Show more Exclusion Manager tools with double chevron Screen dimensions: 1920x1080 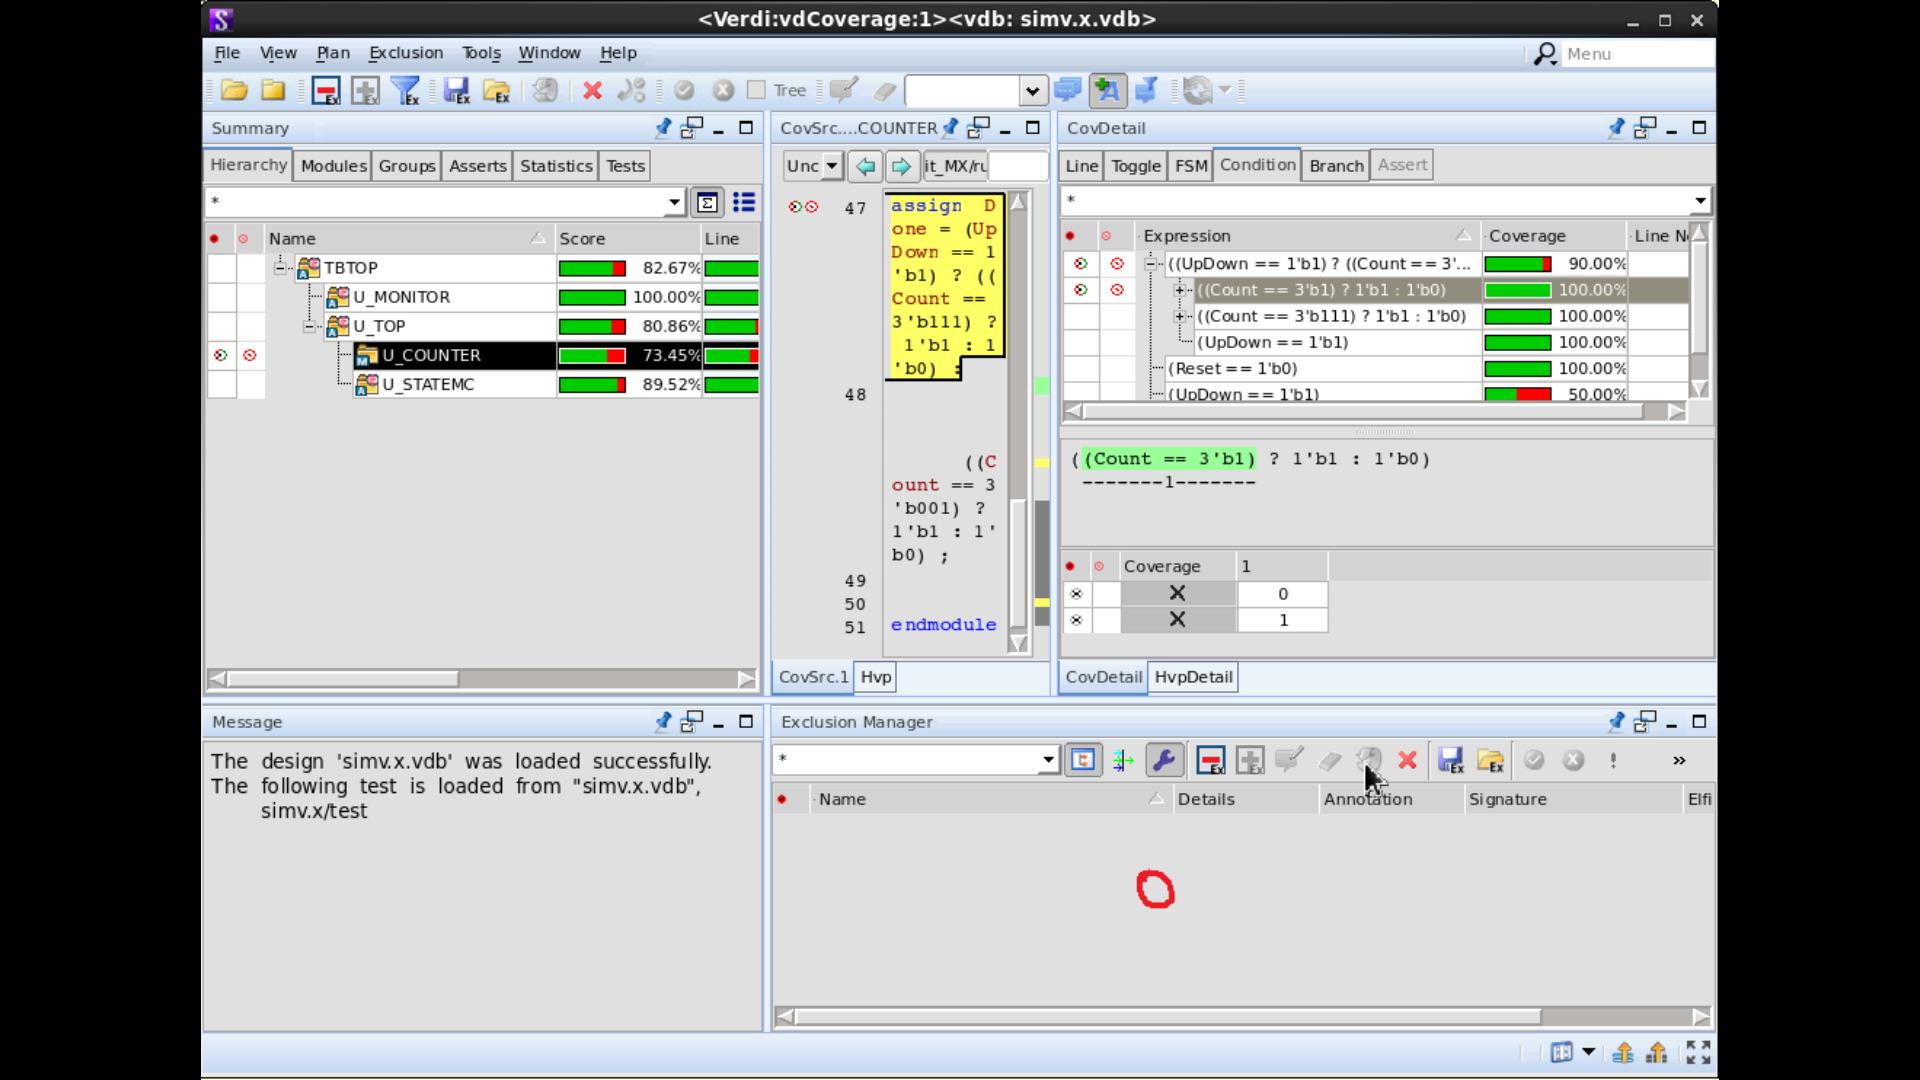tap(1679, 761)
